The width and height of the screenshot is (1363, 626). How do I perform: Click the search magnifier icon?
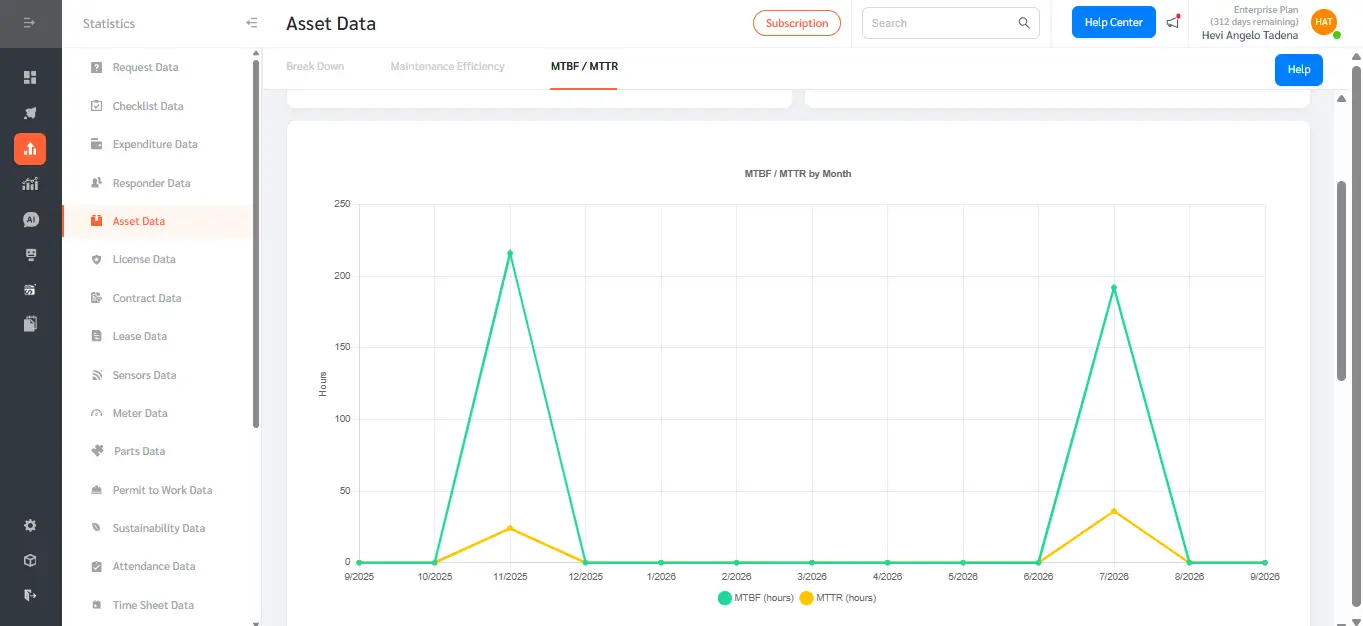[x=1024, y=23]
